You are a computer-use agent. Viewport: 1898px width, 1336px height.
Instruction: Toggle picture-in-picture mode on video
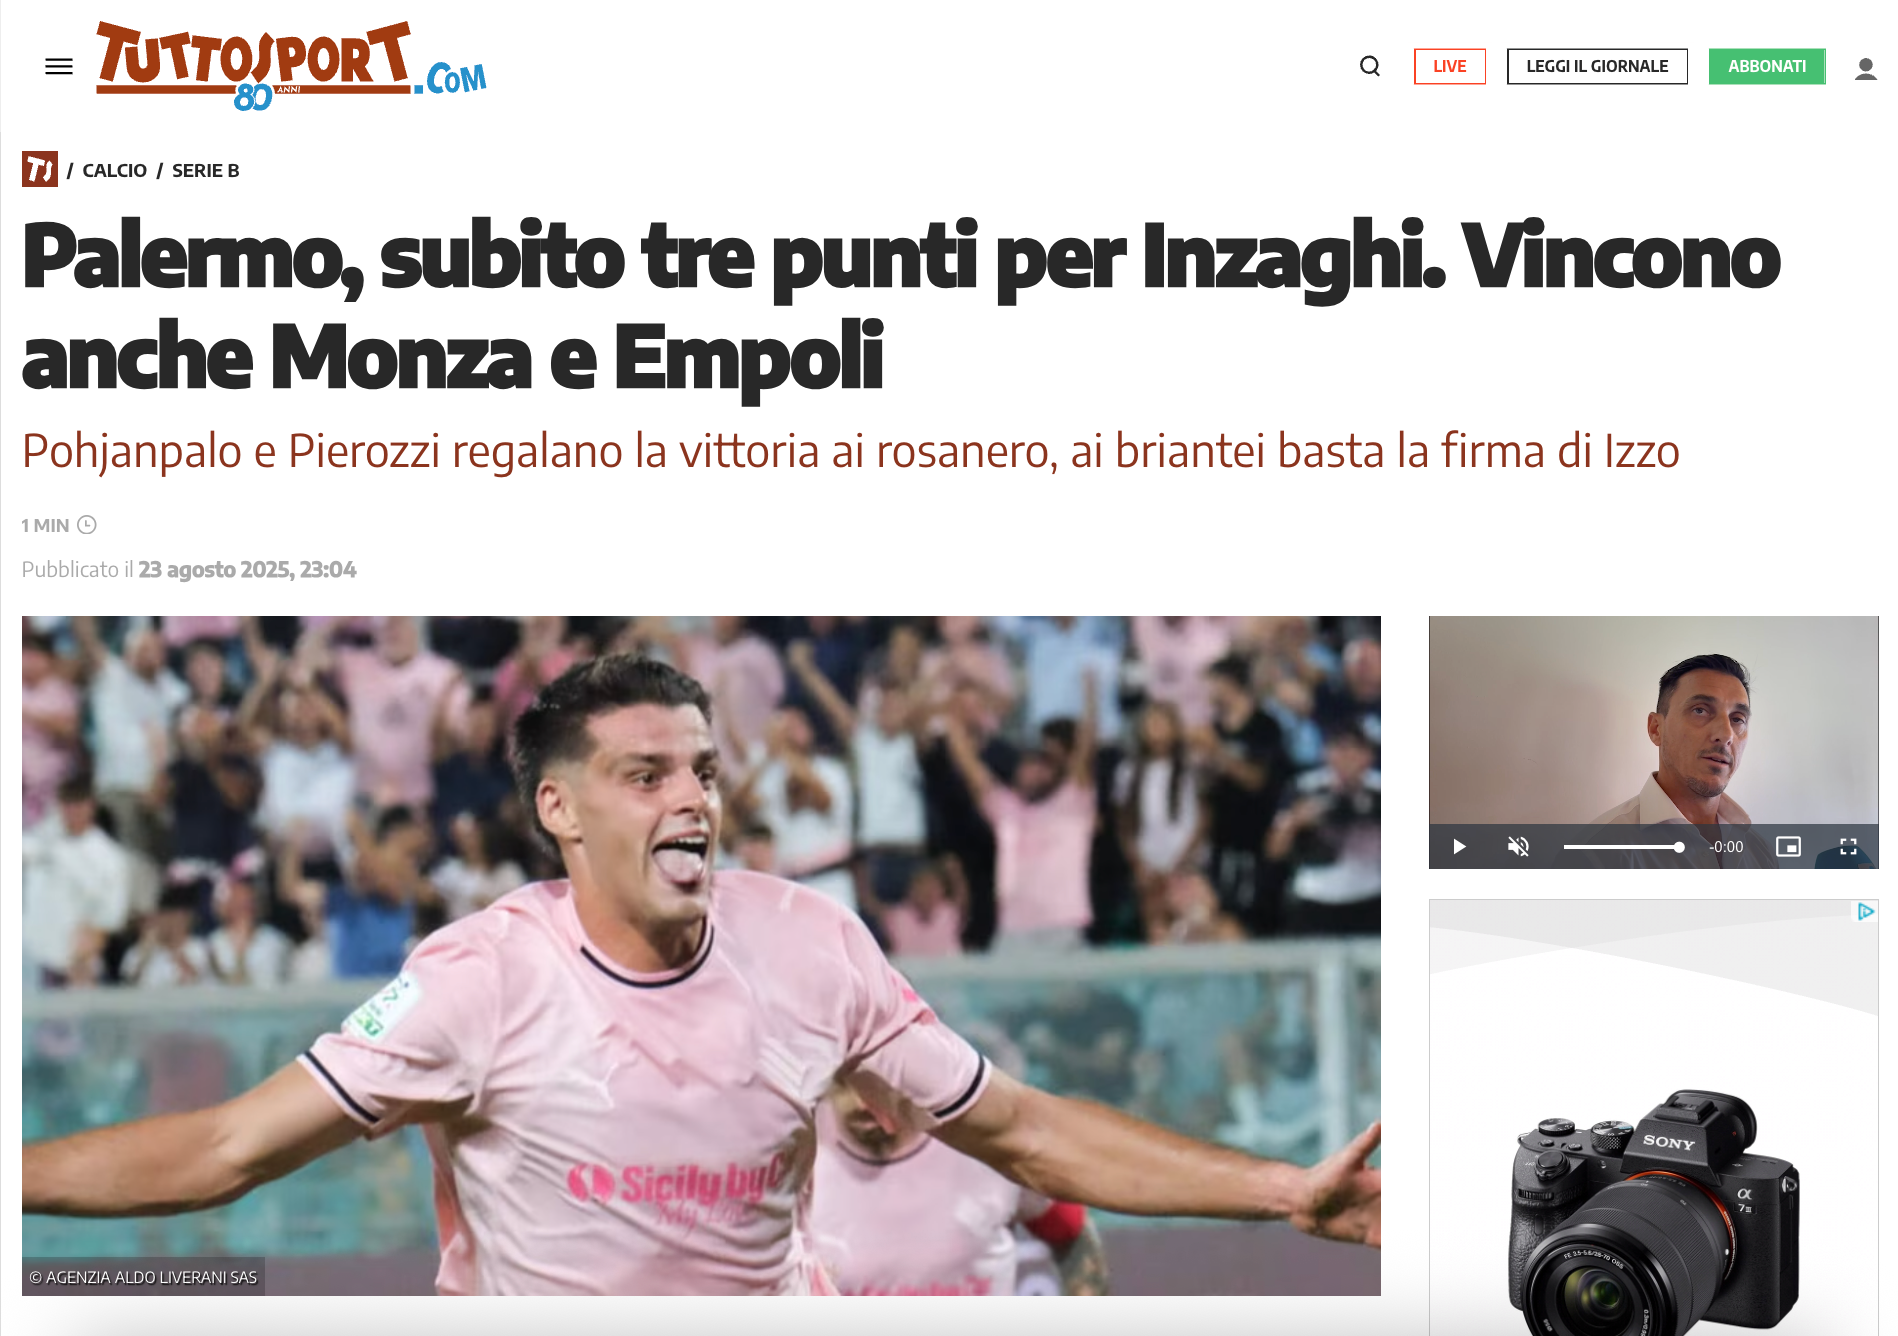pos(1788,847)
